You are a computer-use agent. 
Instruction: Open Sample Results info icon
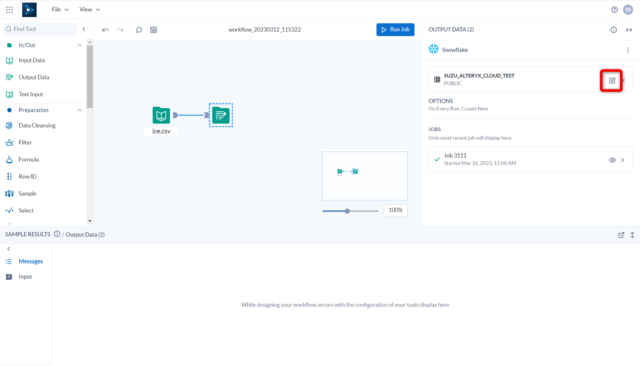pos(57,234)
